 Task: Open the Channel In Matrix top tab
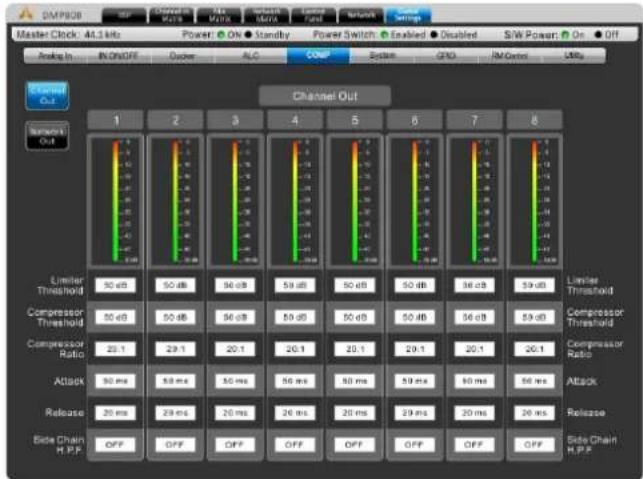click(172, 15)
